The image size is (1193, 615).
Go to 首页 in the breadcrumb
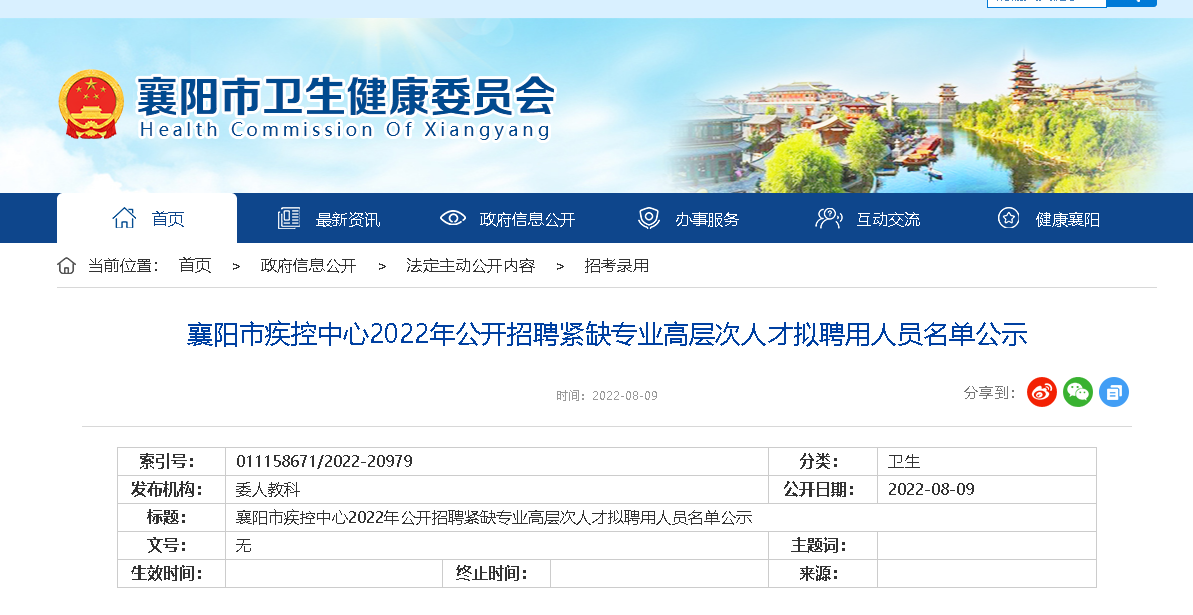[x=195, y=266]
